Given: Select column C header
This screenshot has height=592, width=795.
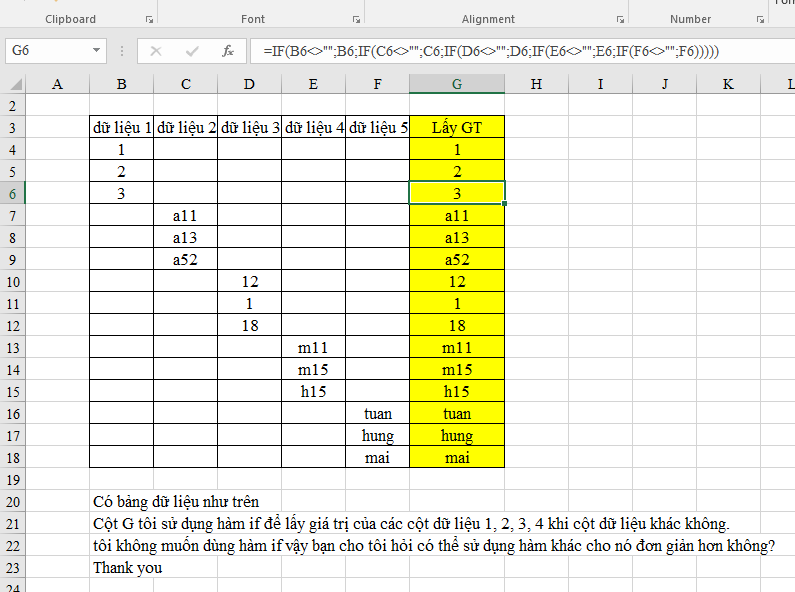Looking at the screenshot, I should (186, 84).
